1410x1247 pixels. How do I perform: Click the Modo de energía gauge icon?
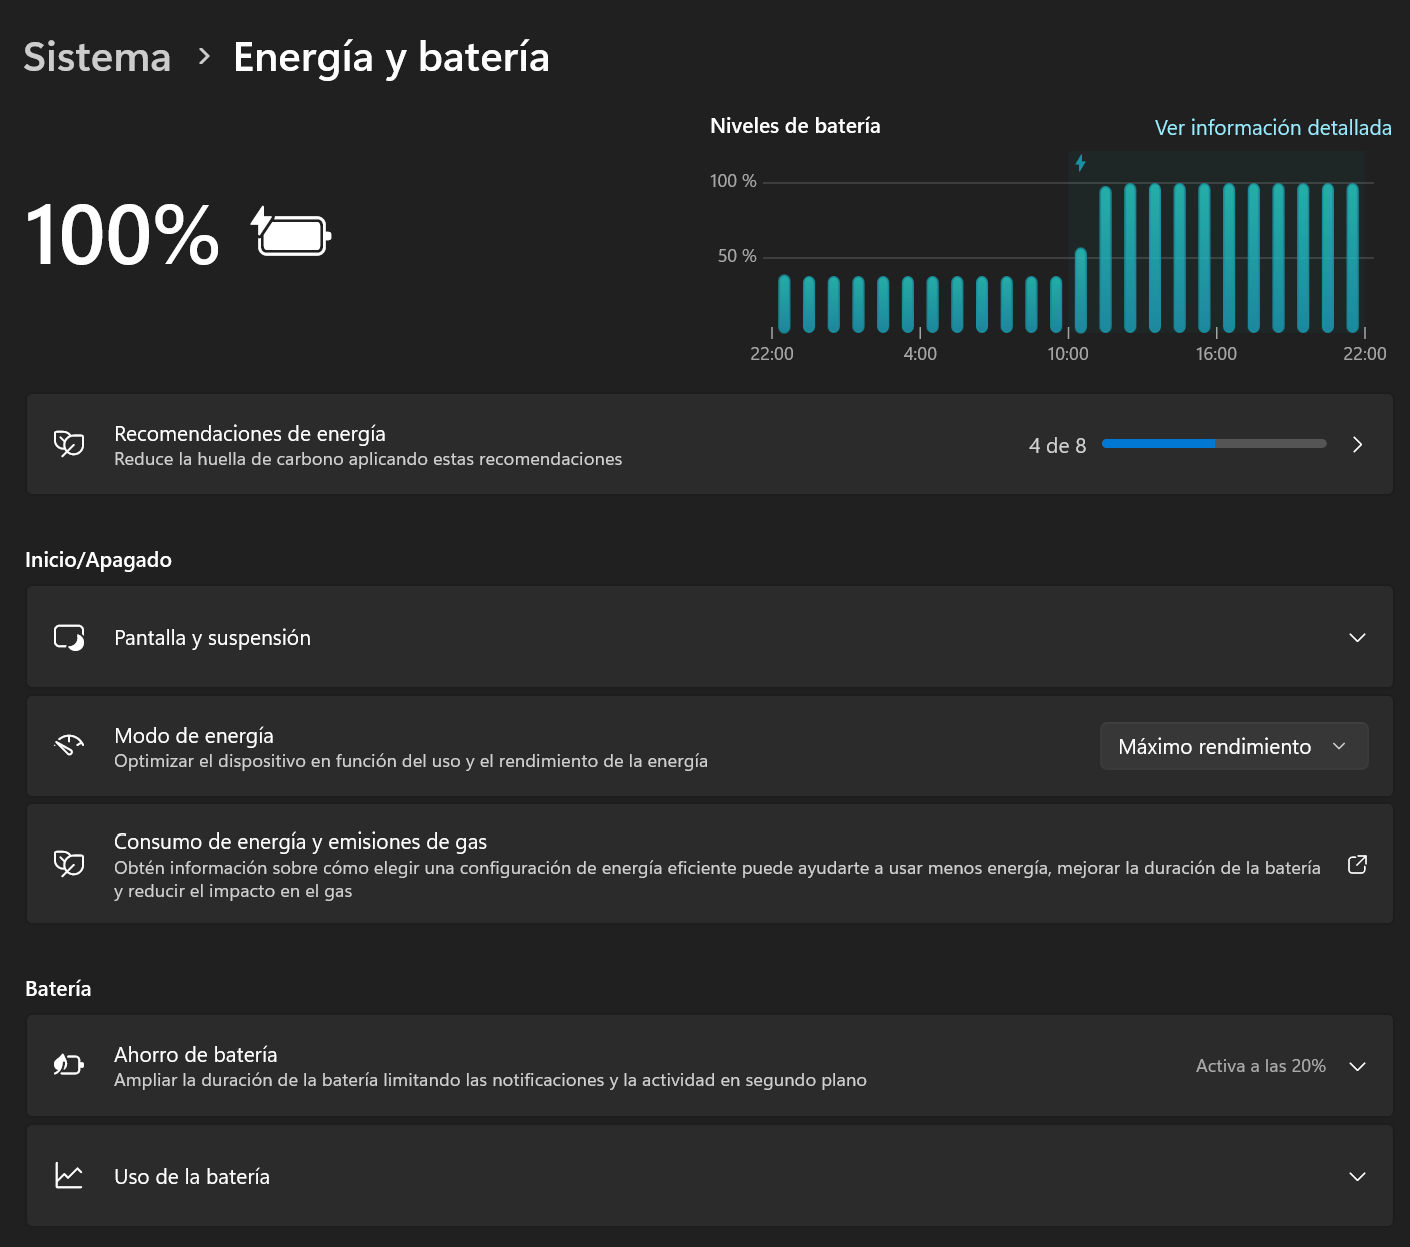pos(69,746)
